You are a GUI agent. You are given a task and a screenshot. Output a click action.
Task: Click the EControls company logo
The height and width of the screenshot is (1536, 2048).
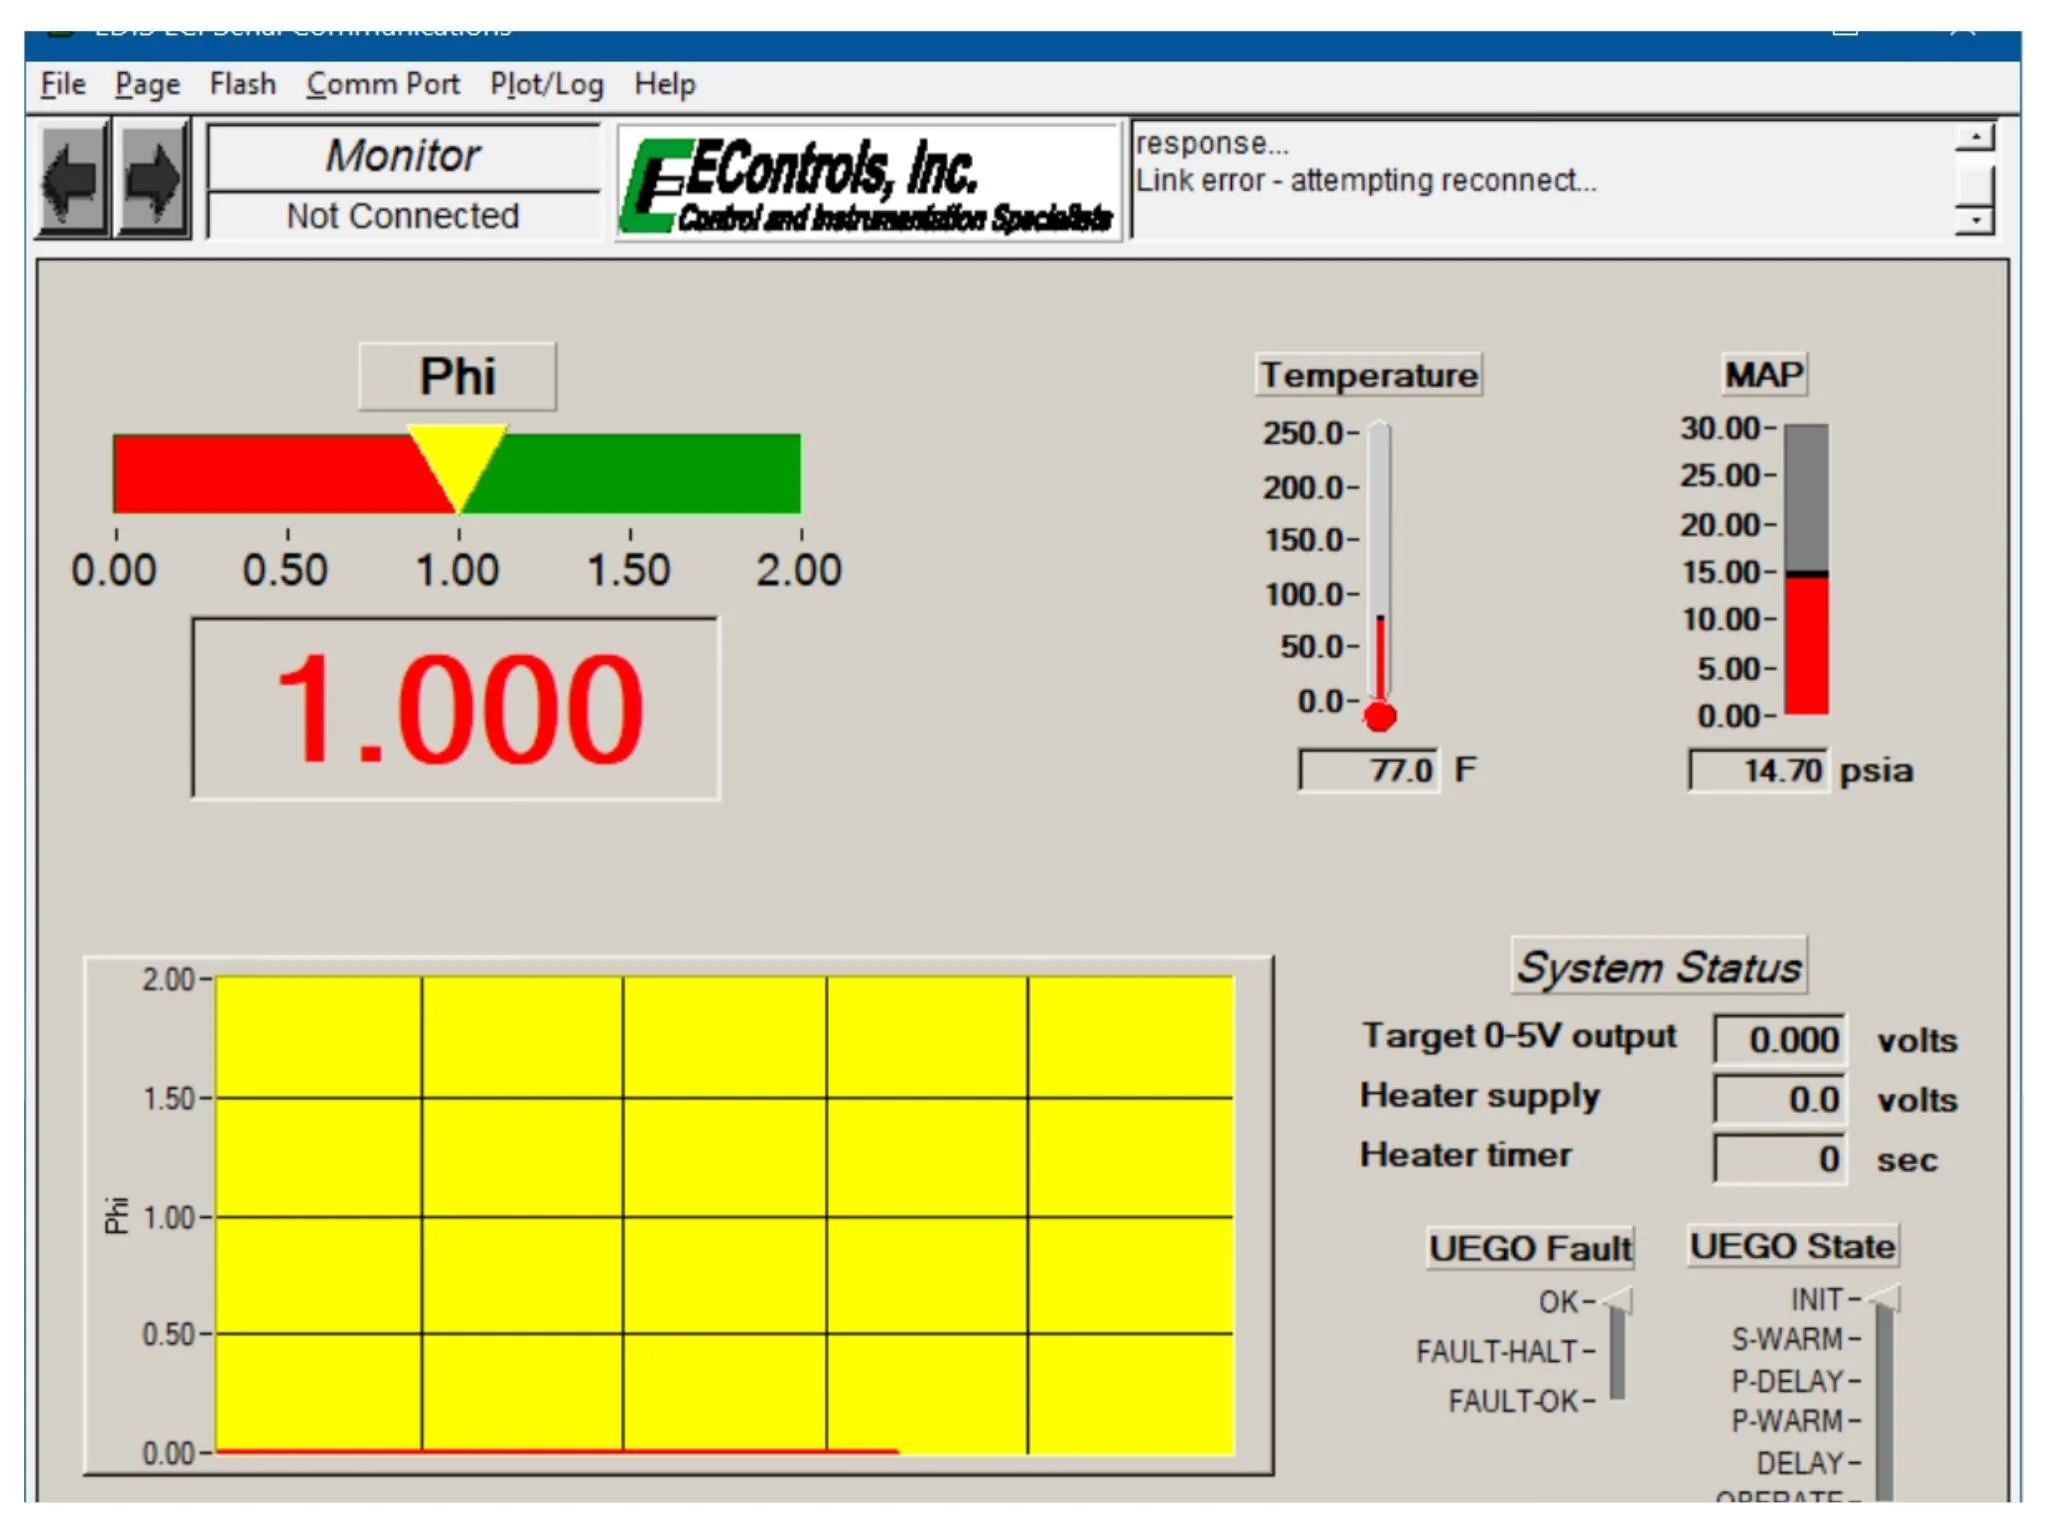pos(868,182)
